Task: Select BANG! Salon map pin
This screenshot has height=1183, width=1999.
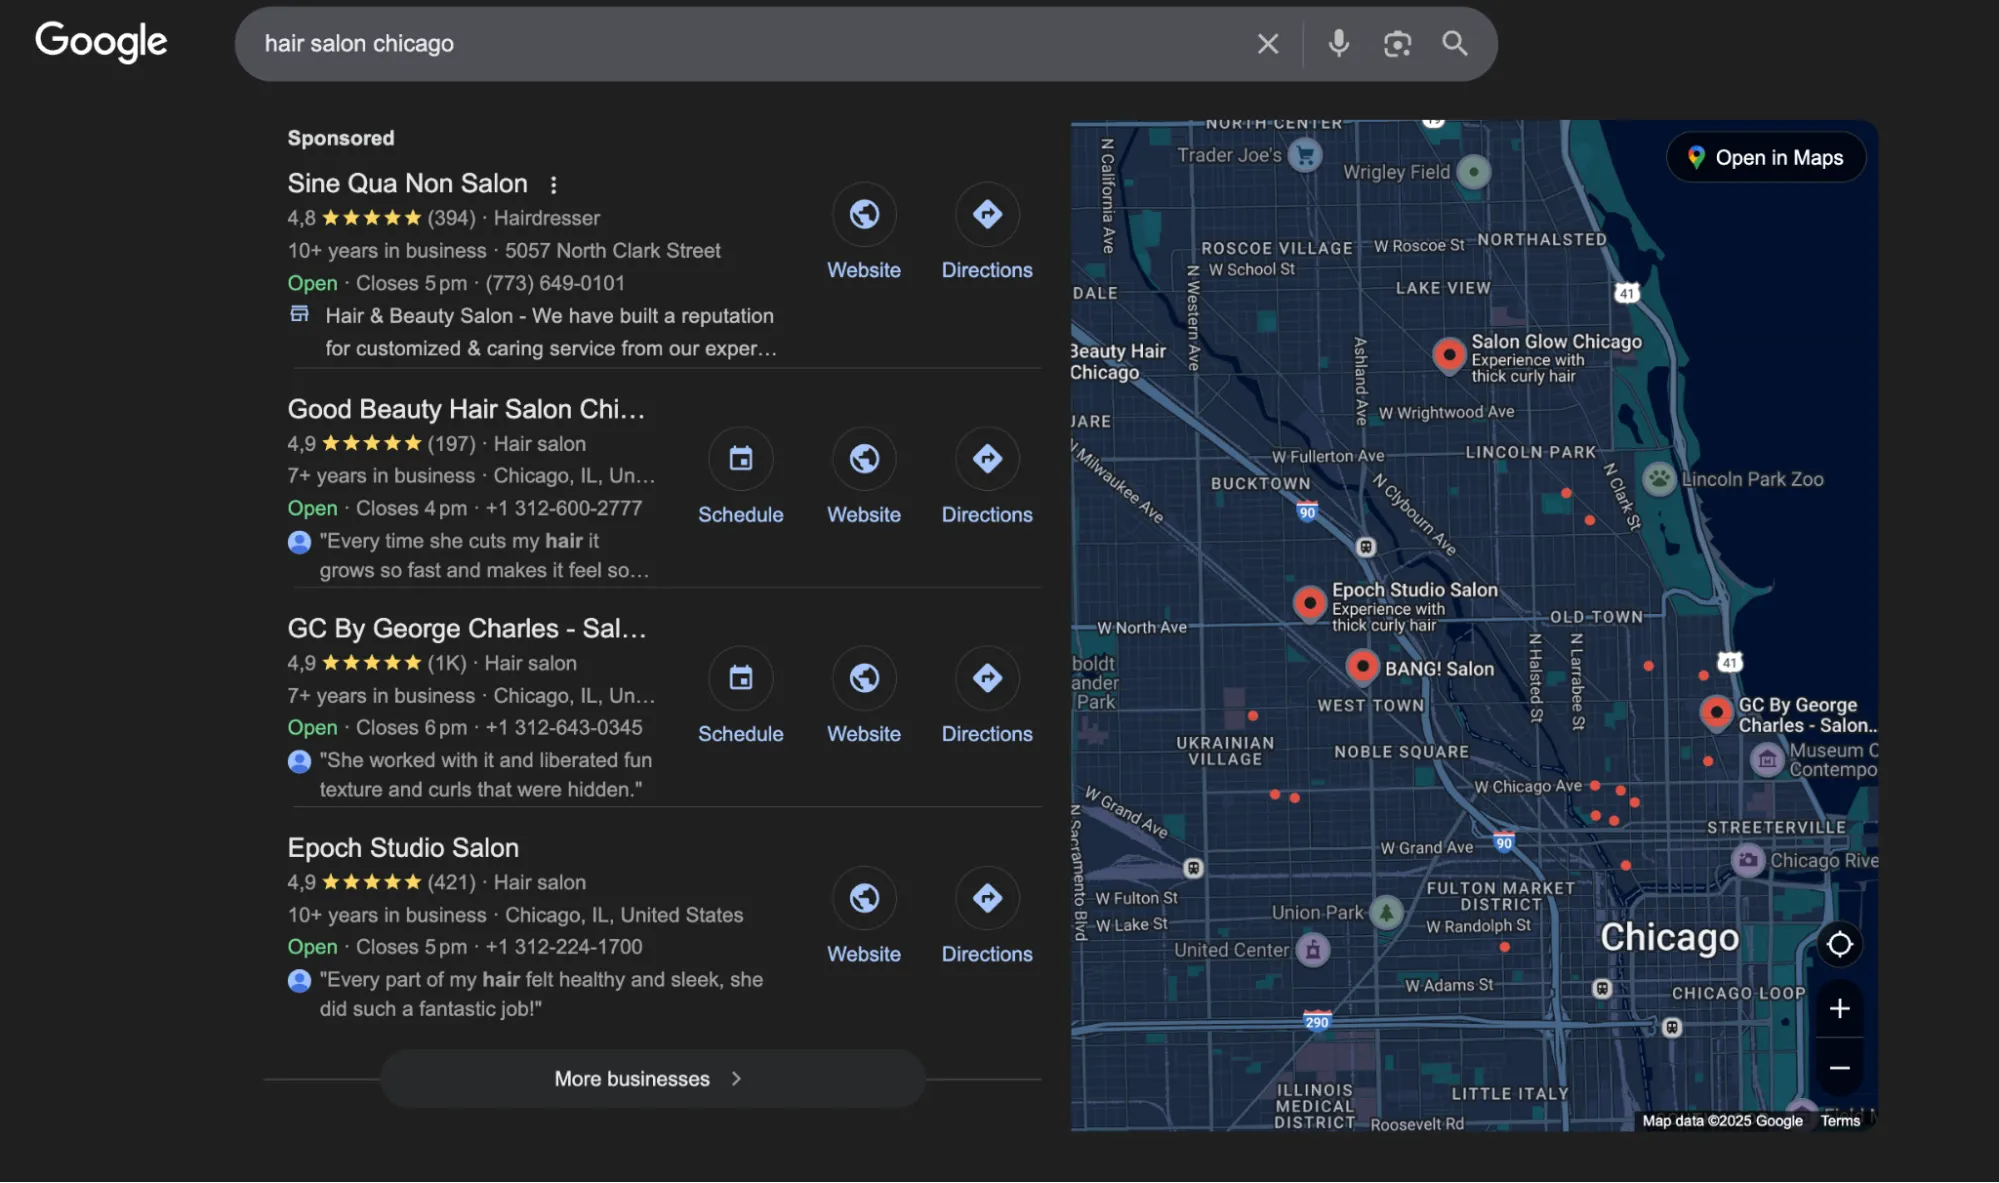Action: (1362, 666)
